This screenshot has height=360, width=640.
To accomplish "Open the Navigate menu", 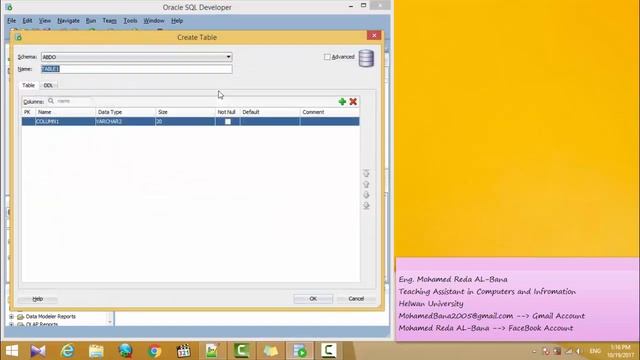I will [x=68, y=20].
